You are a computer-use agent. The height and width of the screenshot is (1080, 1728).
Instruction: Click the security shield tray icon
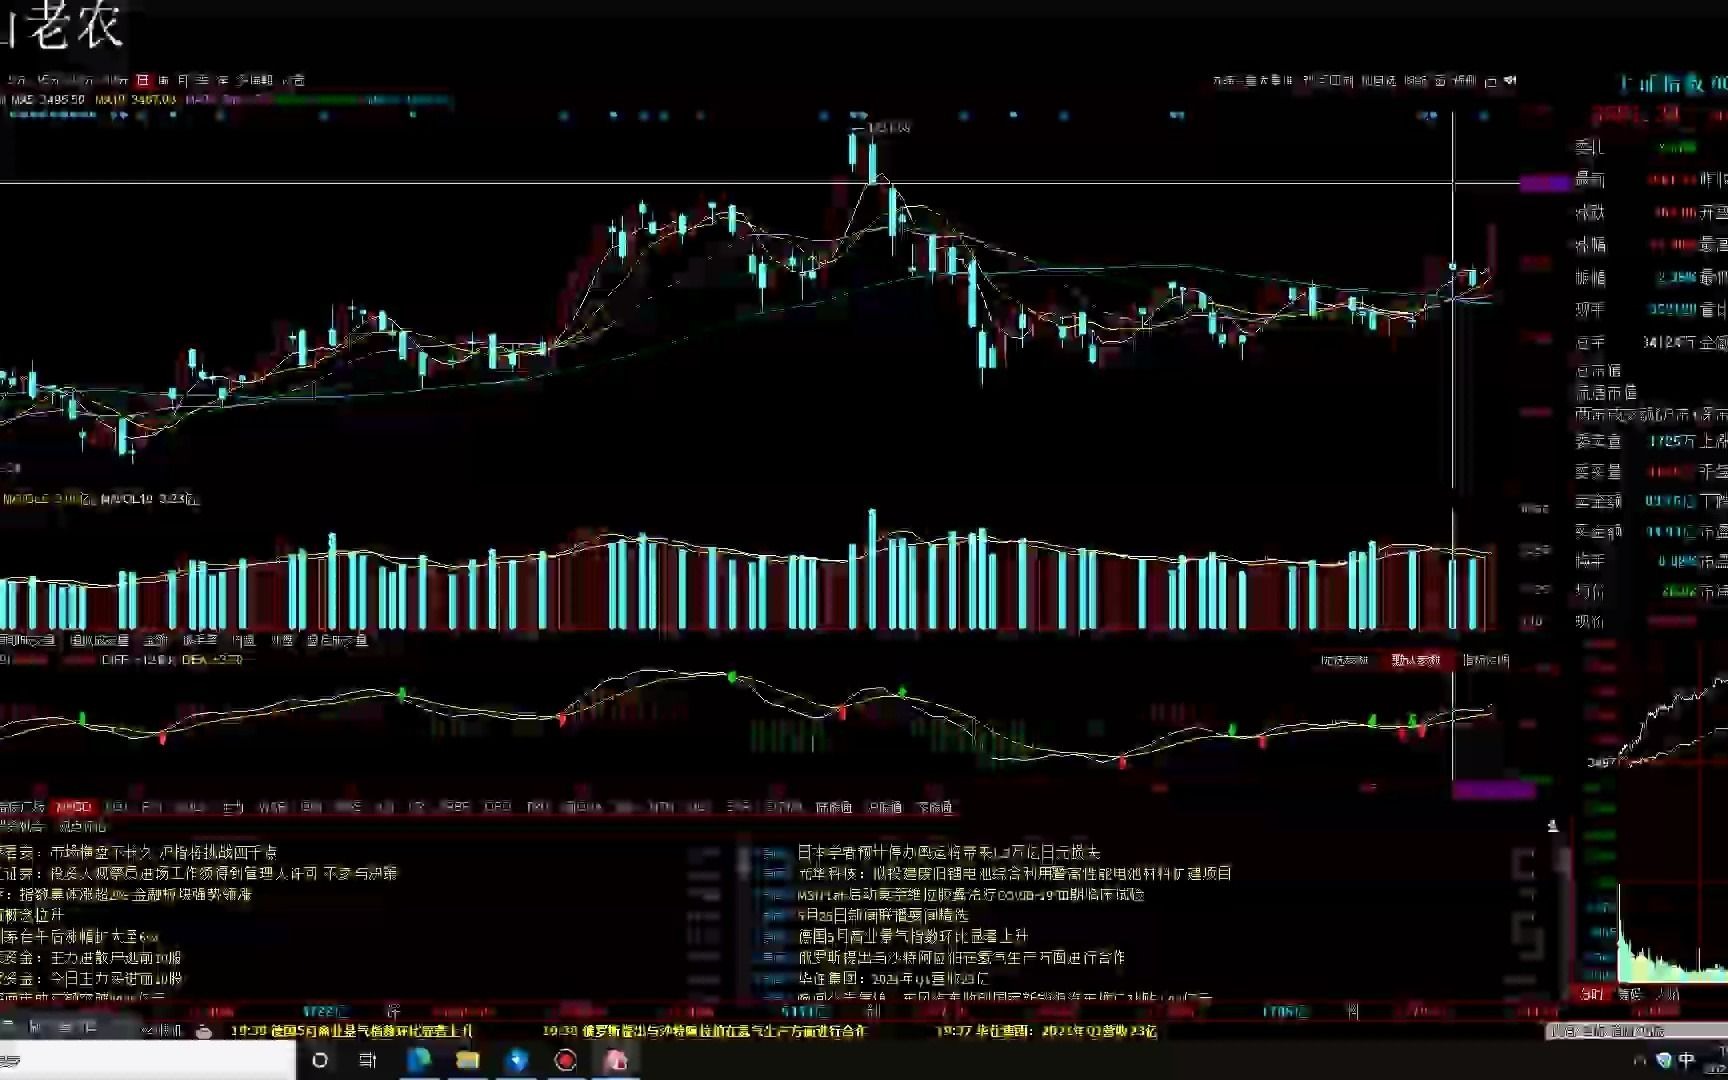(x=1664, y=1060)
